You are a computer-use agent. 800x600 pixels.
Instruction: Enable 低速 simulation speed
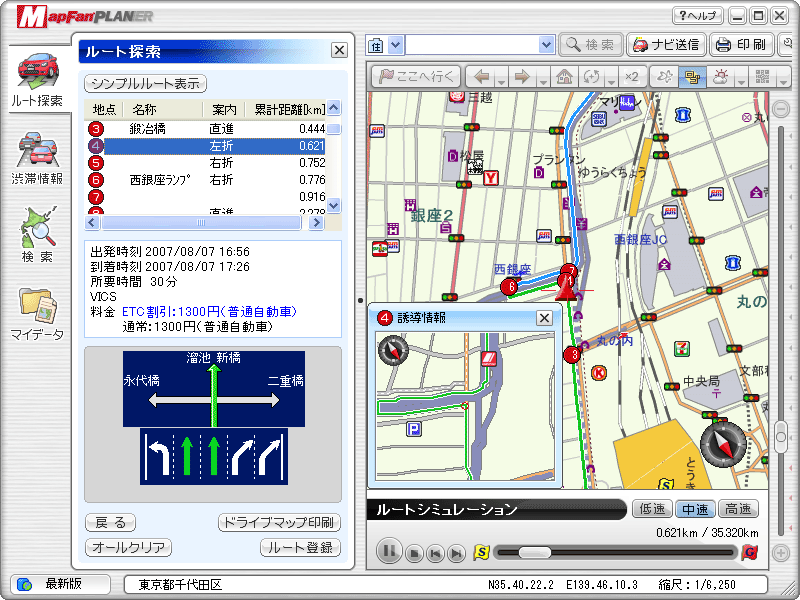tap(652, 508)
